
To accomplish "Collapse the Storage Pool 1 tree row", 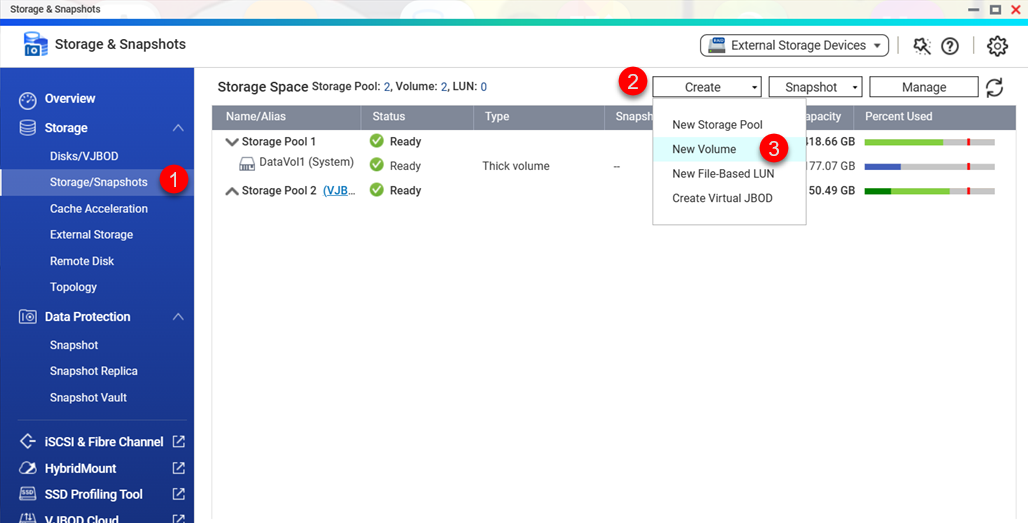I will tap(232, 142).
